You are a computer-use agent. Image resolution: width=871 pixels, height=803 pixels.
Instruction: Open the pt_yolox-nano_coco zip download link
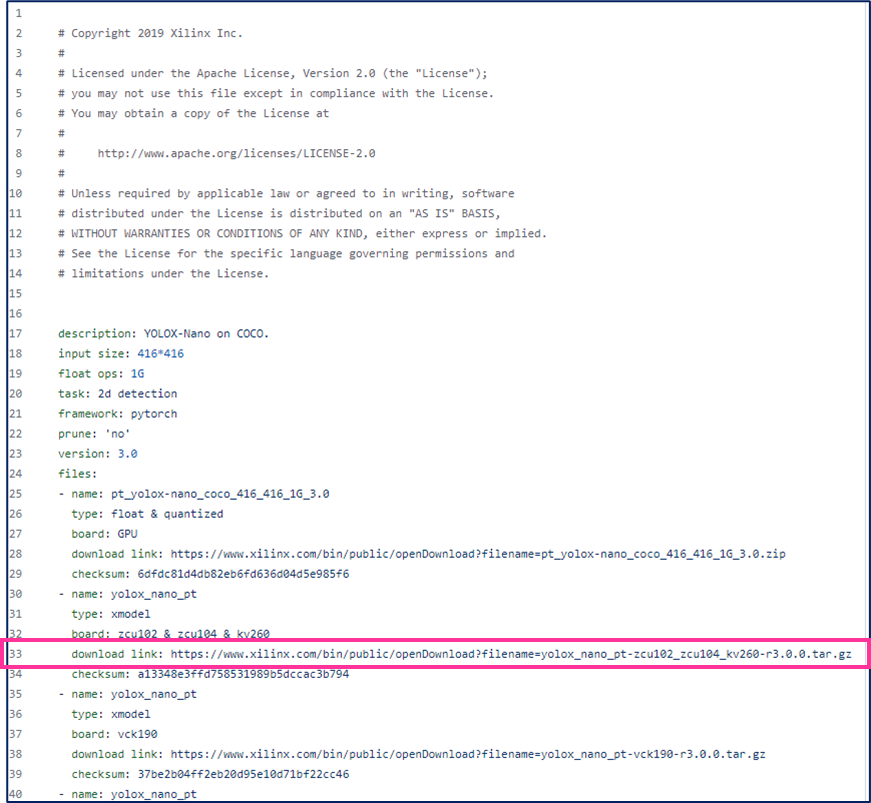(478, 554)
